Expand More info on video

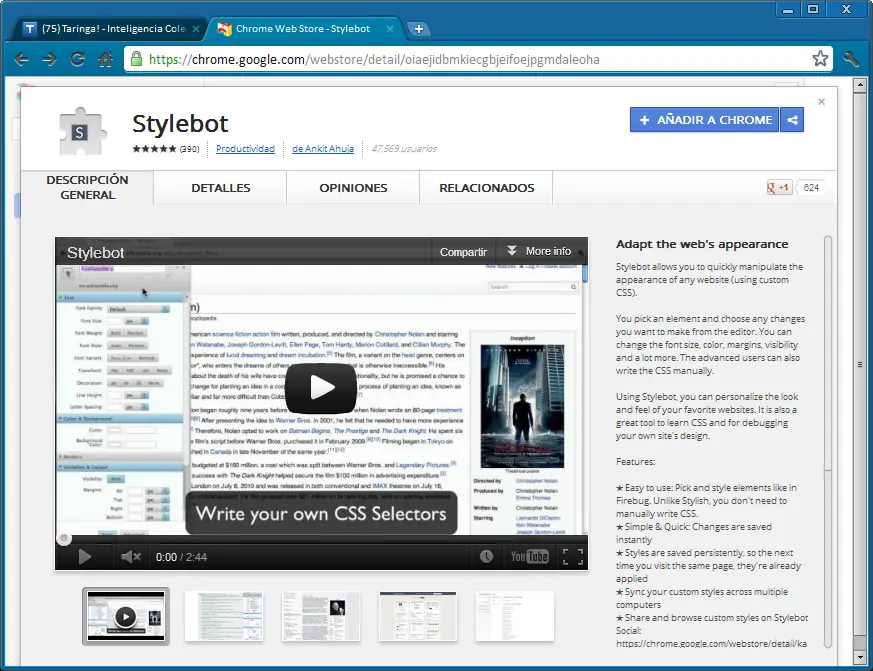point(539,252)
